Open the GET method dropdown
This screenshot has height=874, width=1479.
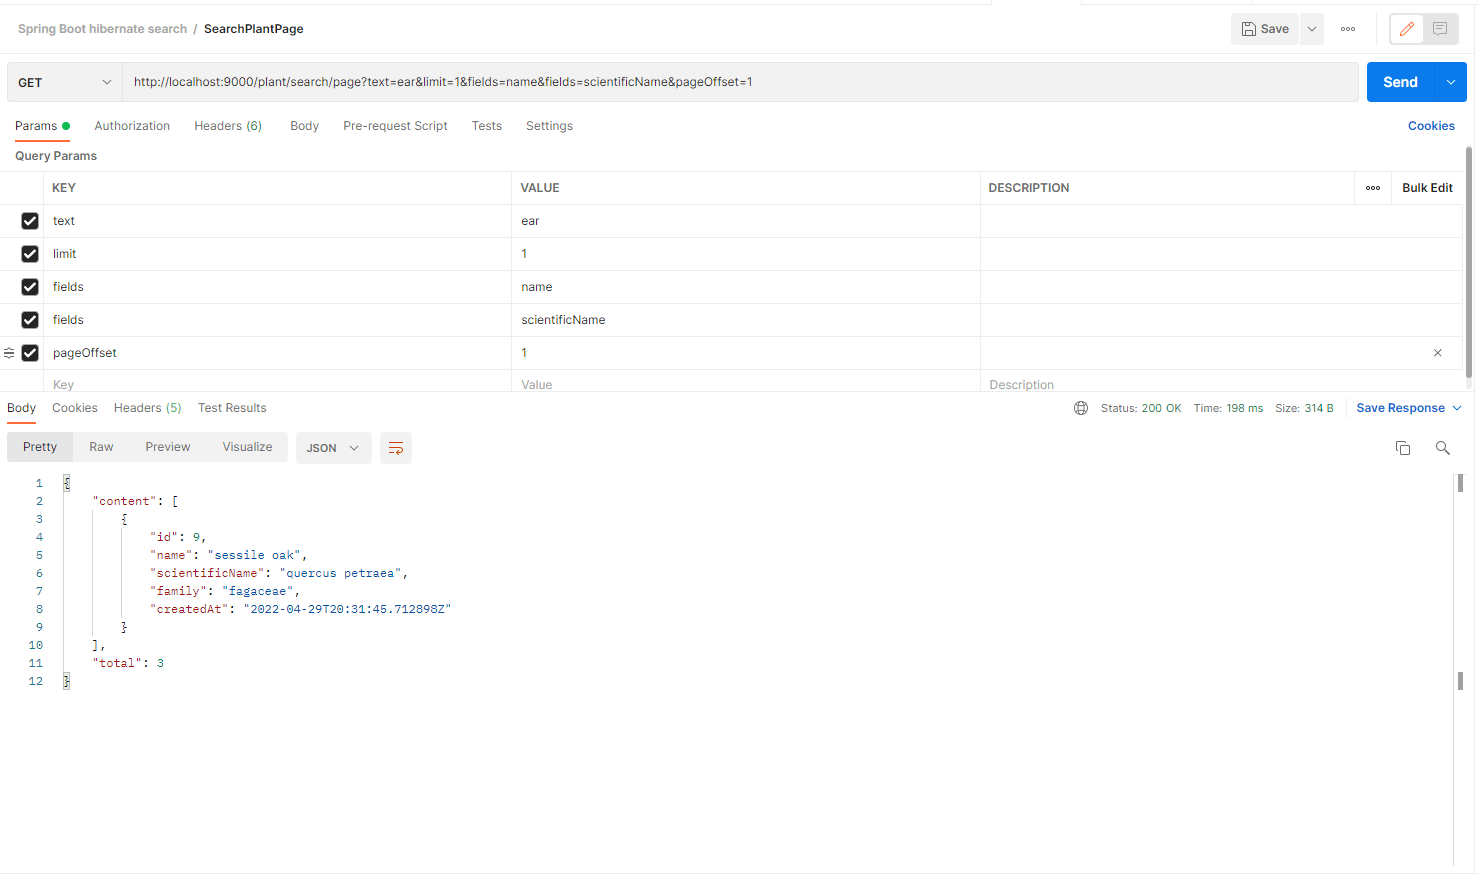[x=65, y=82]
